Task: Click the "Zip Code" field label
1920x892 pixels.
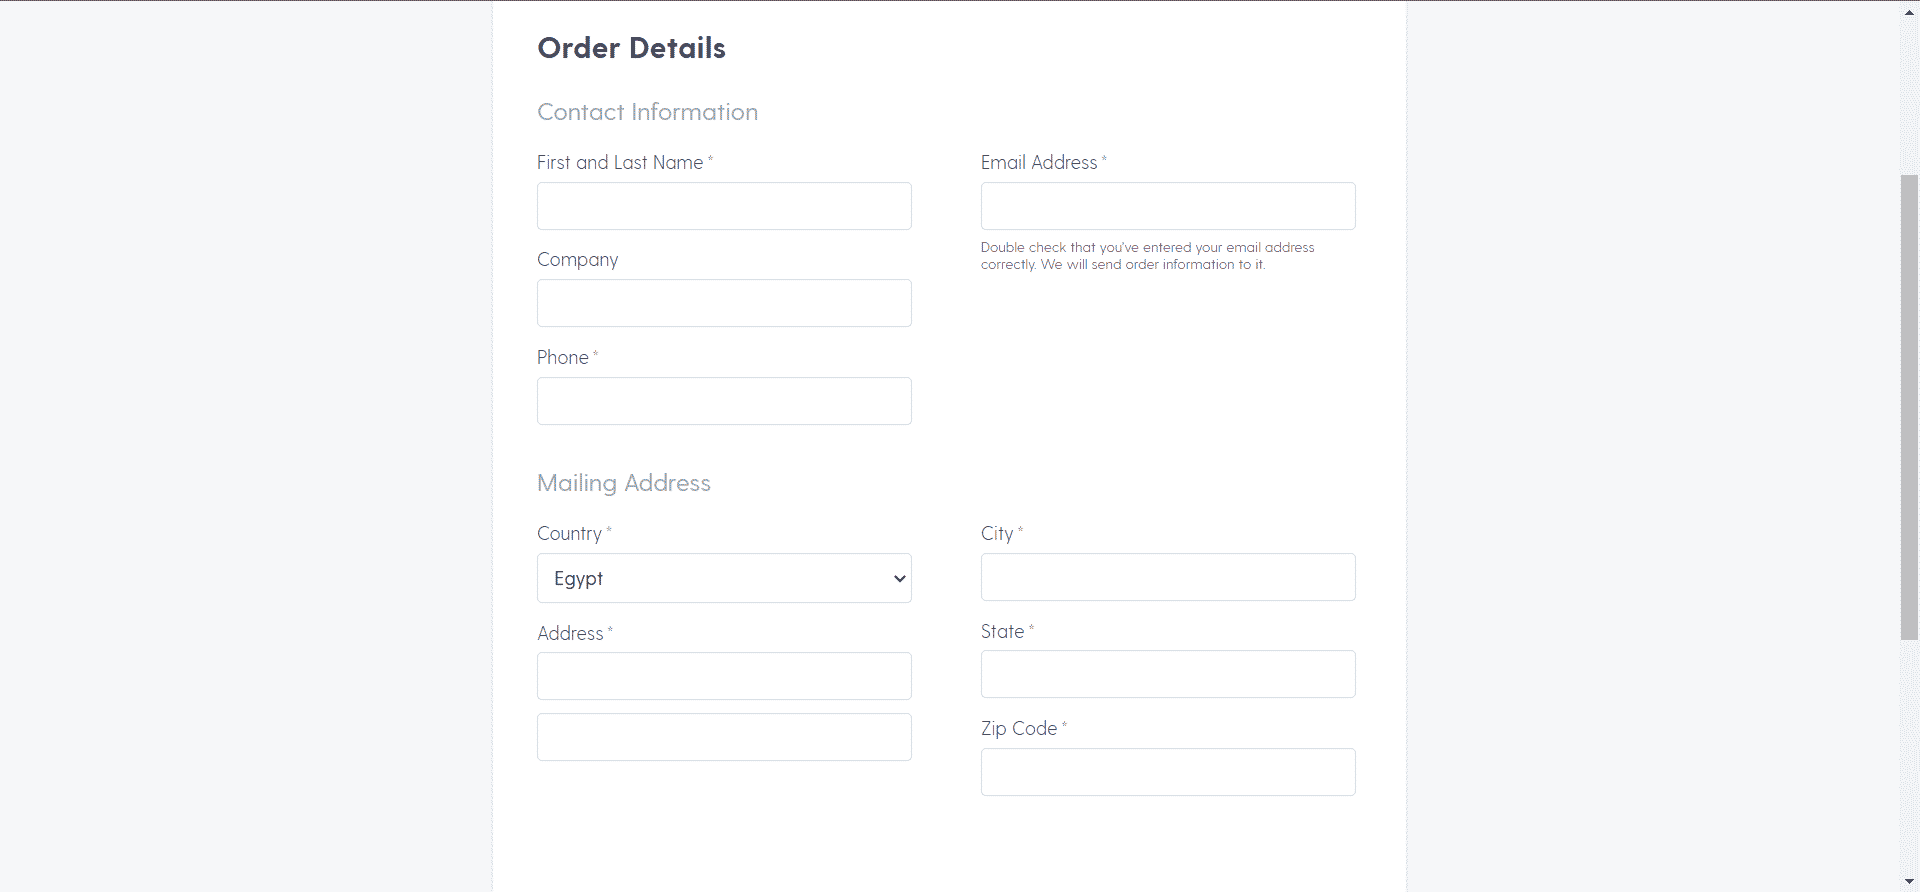Action: [1019, 728]
